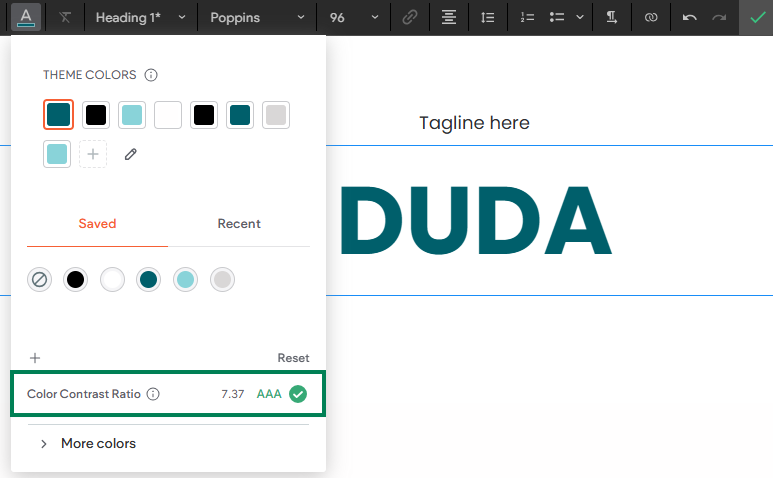Screen dimensions: 773x478
Task: Click info icon next to Color Contrast Ratio
Action: pyautogui.click(x=153, y=394)
